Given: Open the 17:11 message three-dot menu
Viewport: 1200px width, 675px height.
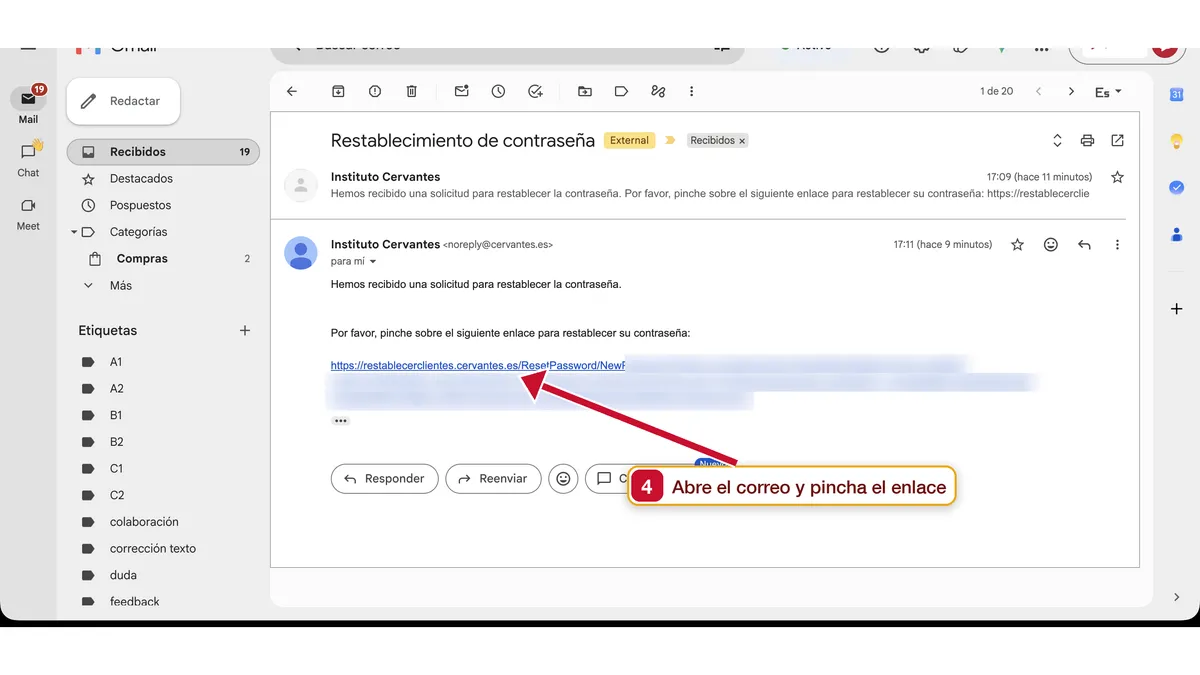Looking at the screenshot, I should point(1117,244).
